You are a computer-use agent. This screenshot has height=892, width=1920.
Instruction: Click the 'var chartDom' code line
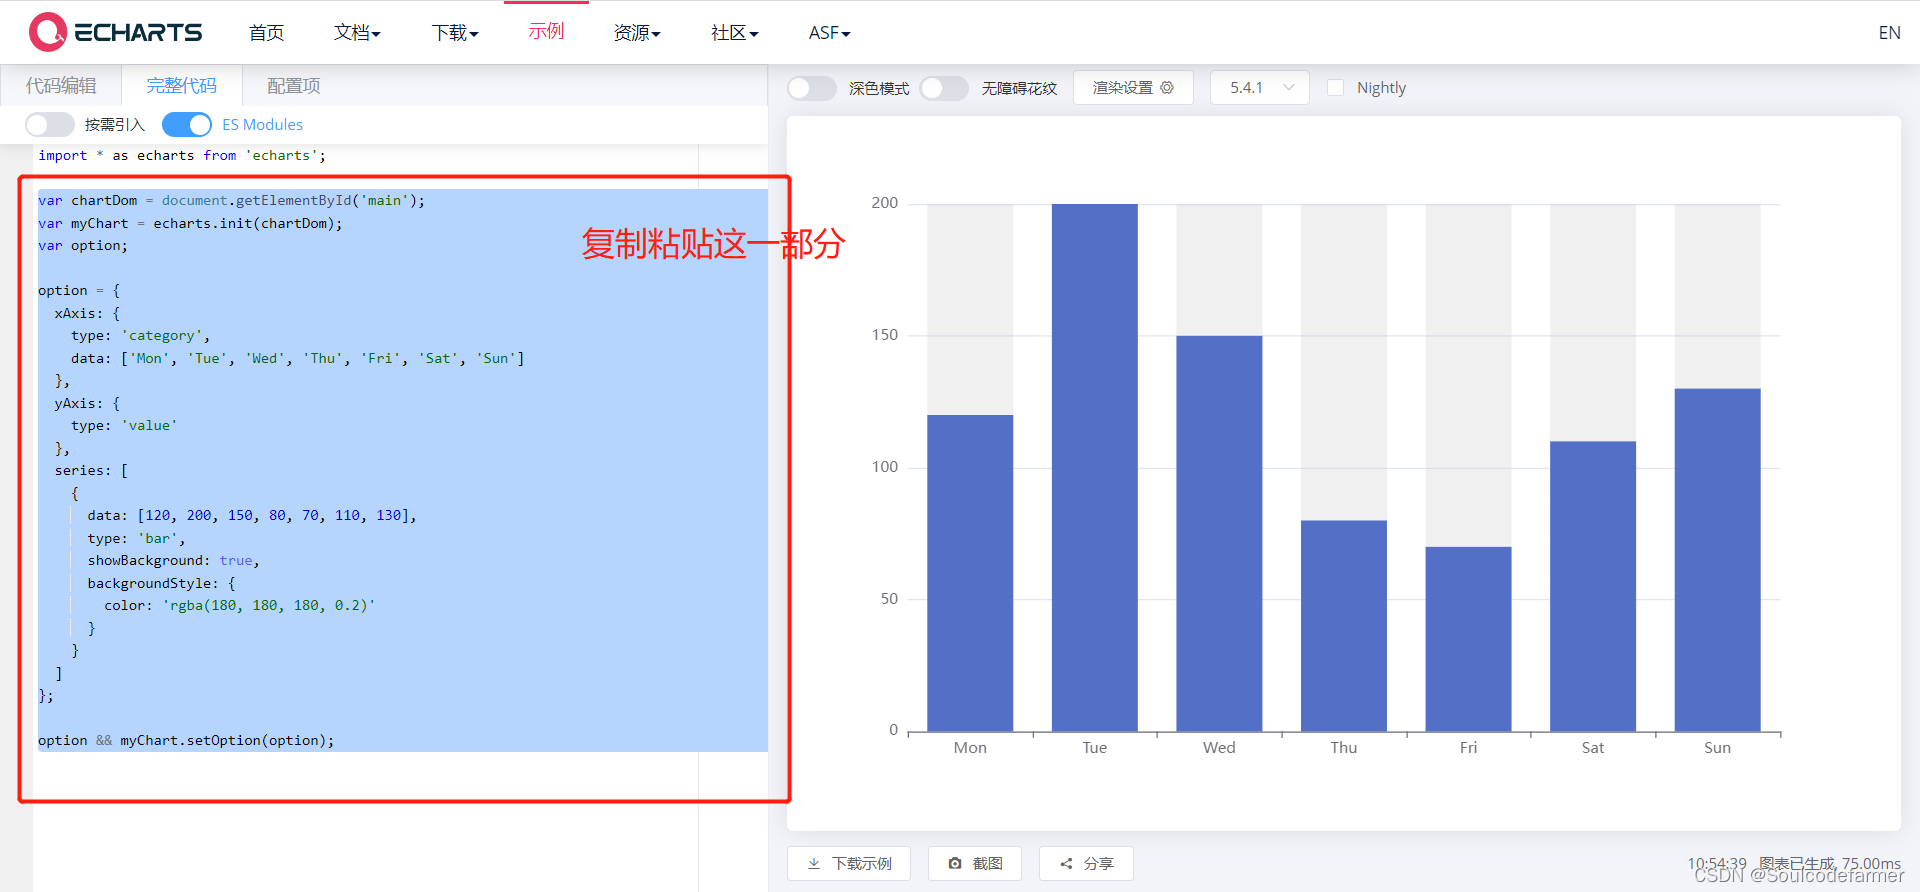pyautogui.click(x=231, y=200)
